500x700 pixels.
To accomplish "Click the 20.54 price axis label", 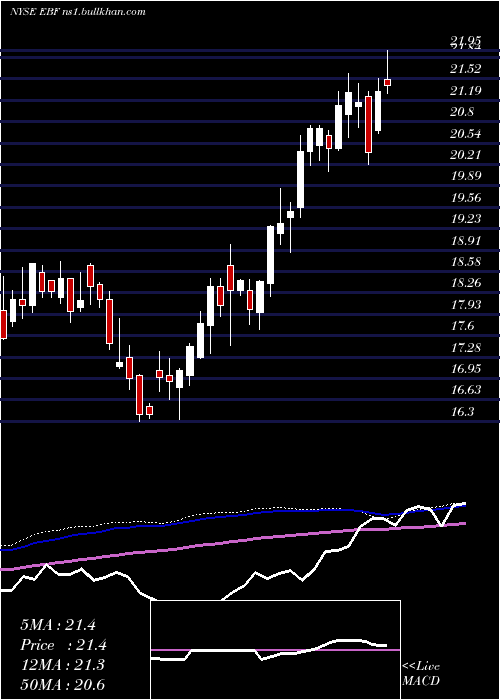I will pos(466,133).
